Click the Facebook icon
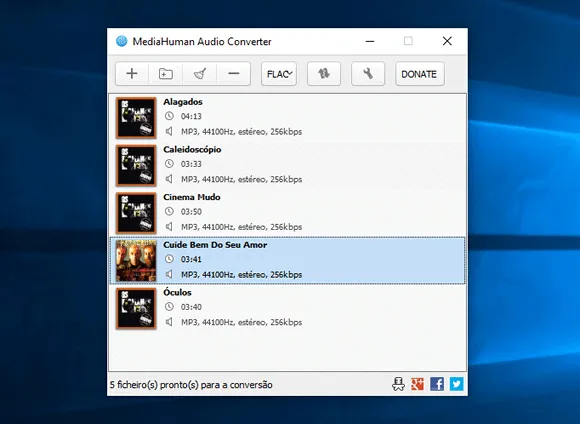Image resolution: width=580 pixels, height=424 pixels. point(437,384)
